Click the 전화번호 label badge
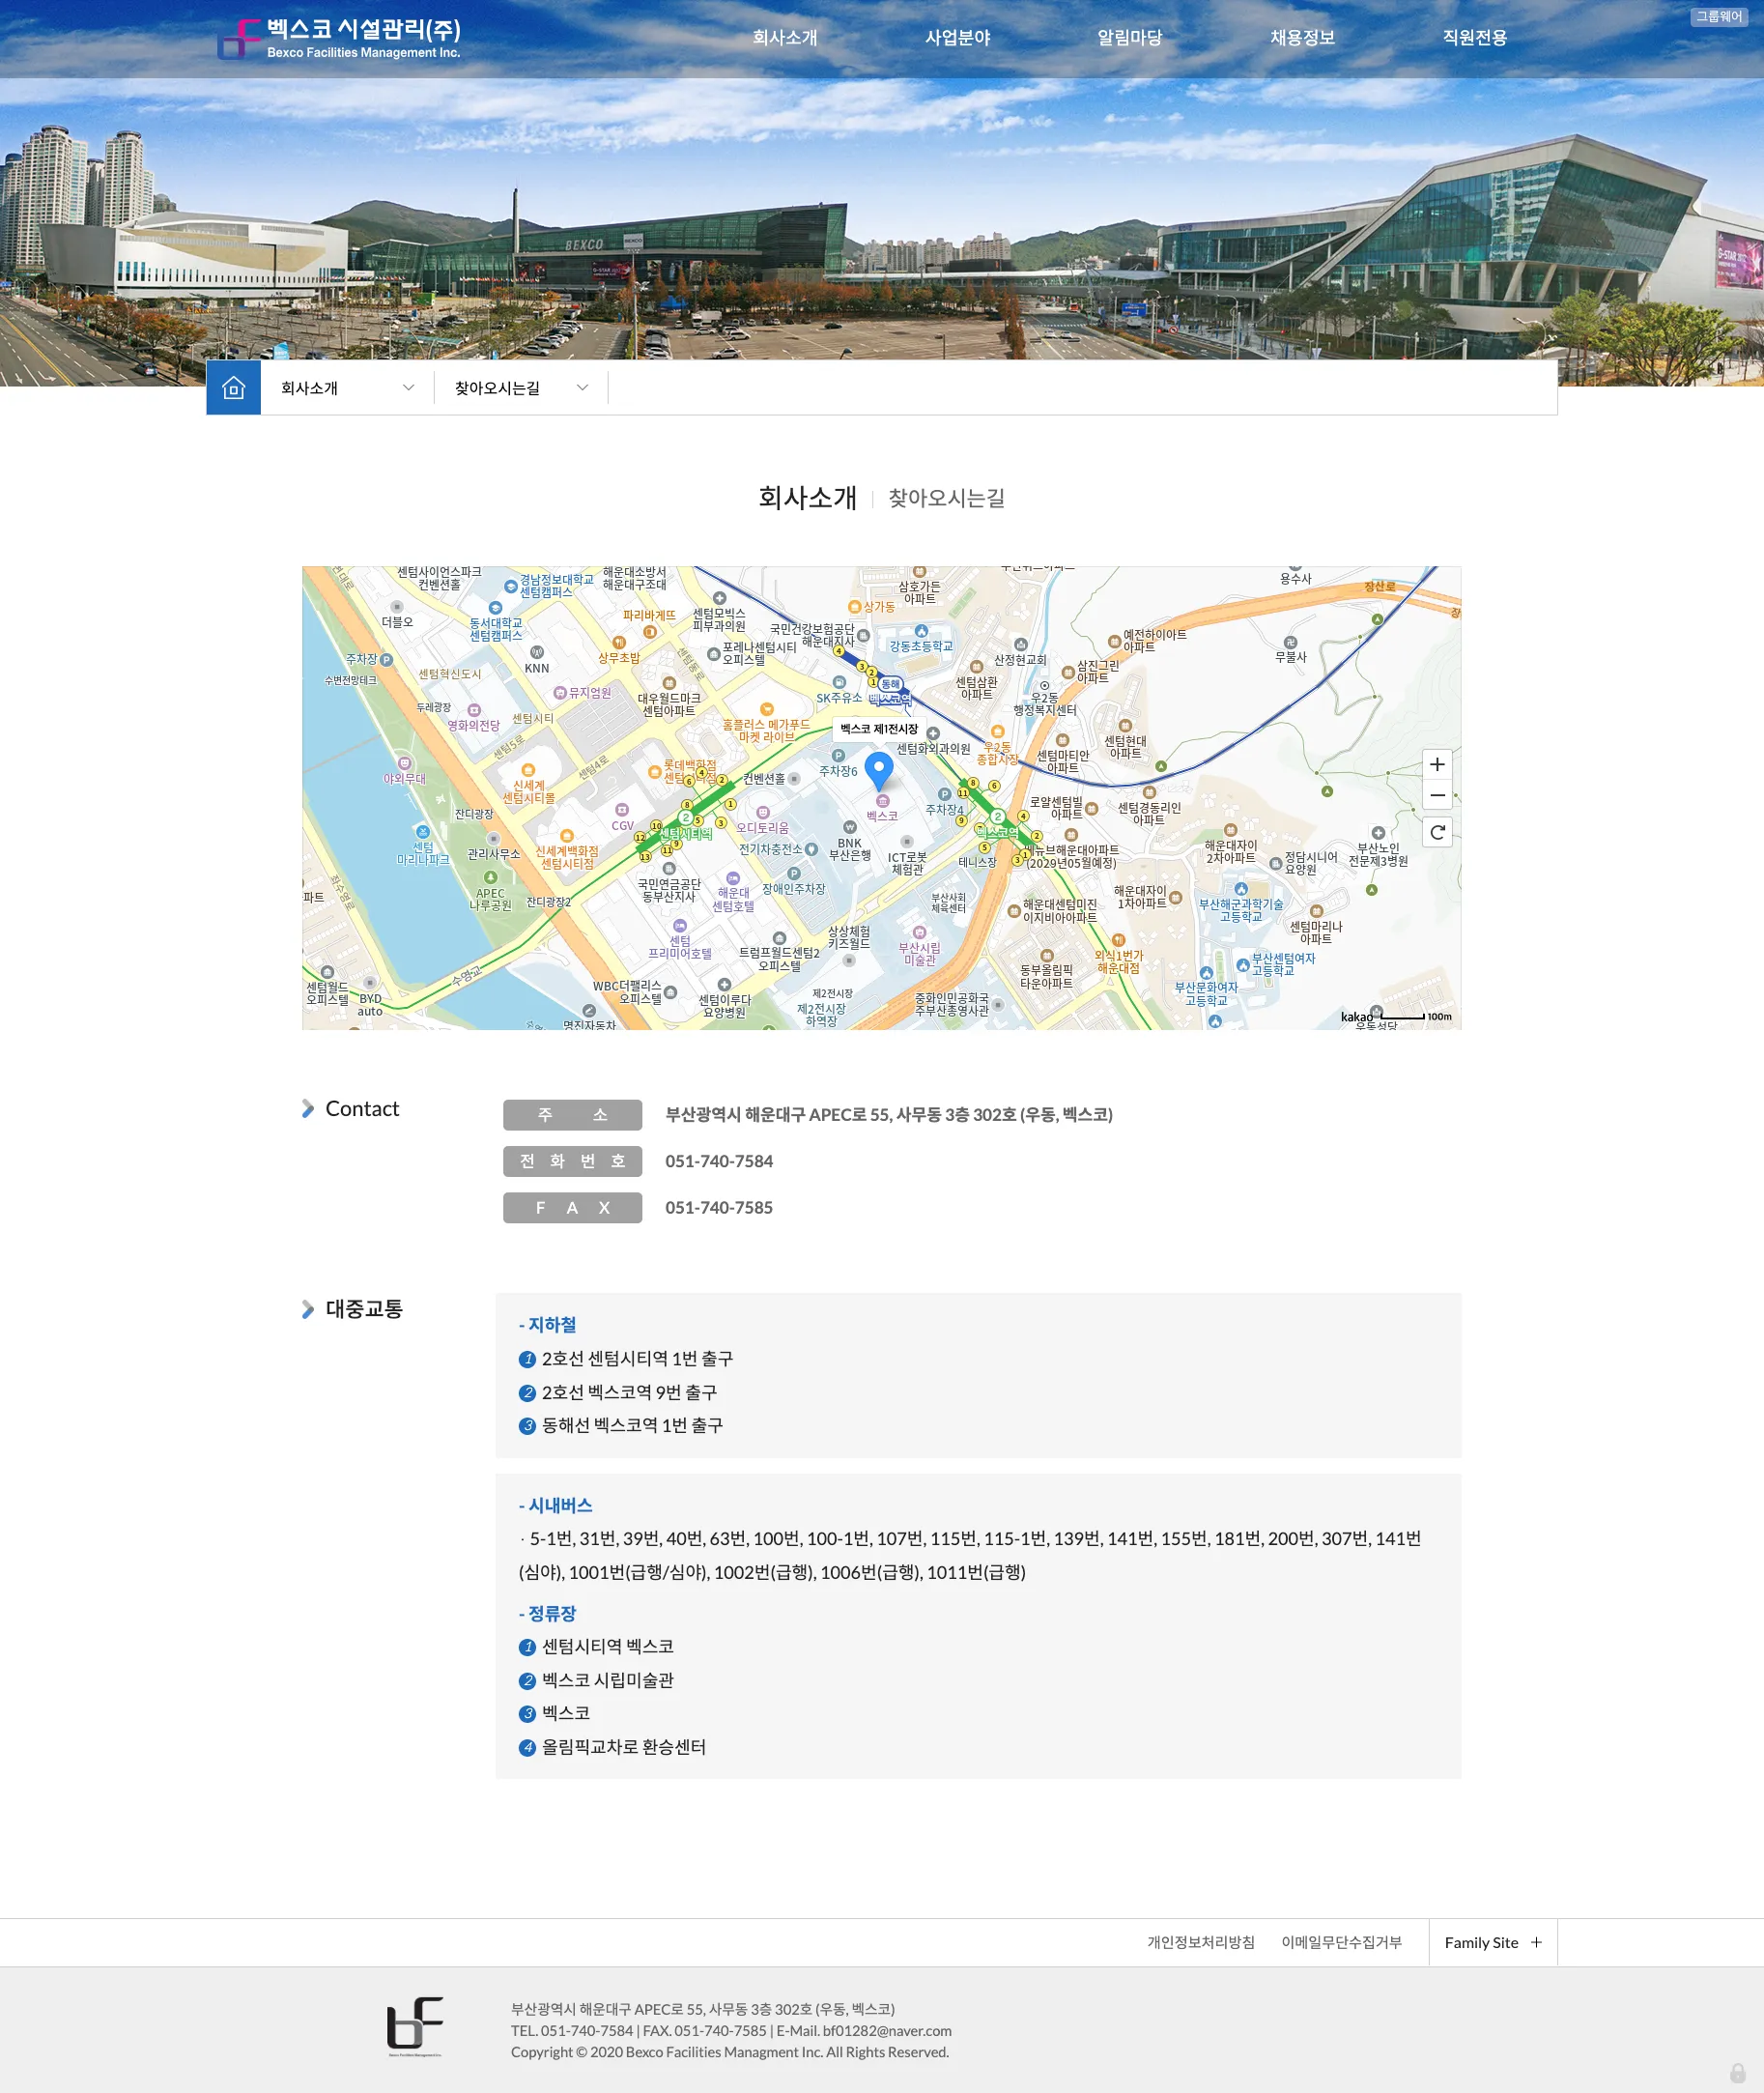Viewport: 1764px width, 2093px height. tap(572, 1161)
